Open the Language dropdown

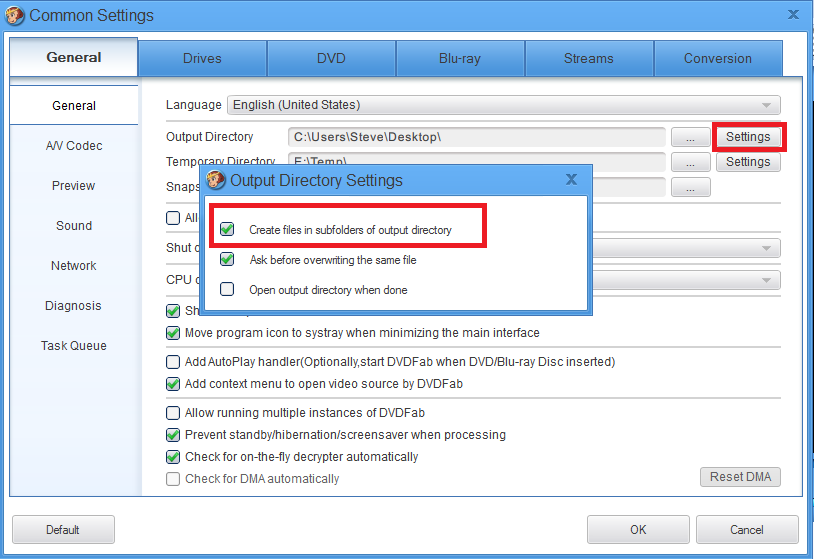coord(504,105)
